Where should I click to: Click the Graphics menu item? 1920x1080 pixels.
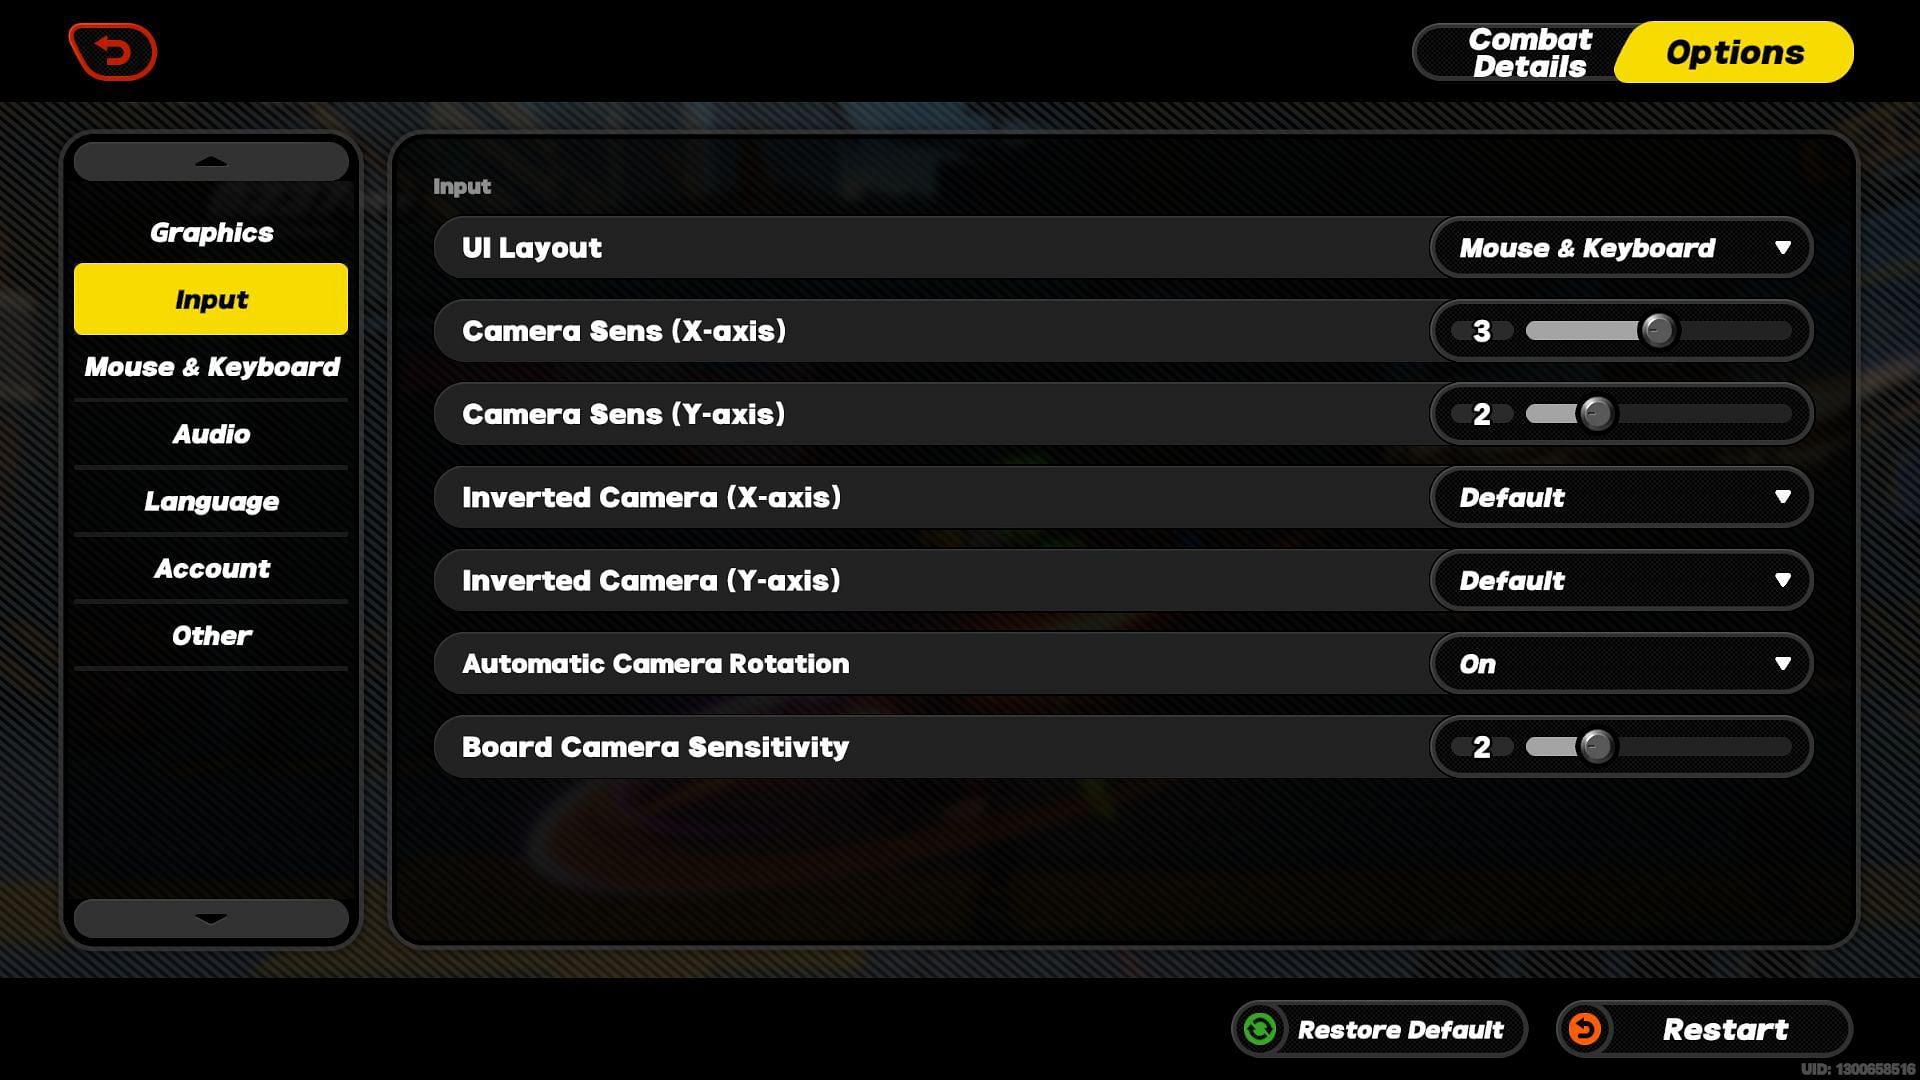click(211, 232)
